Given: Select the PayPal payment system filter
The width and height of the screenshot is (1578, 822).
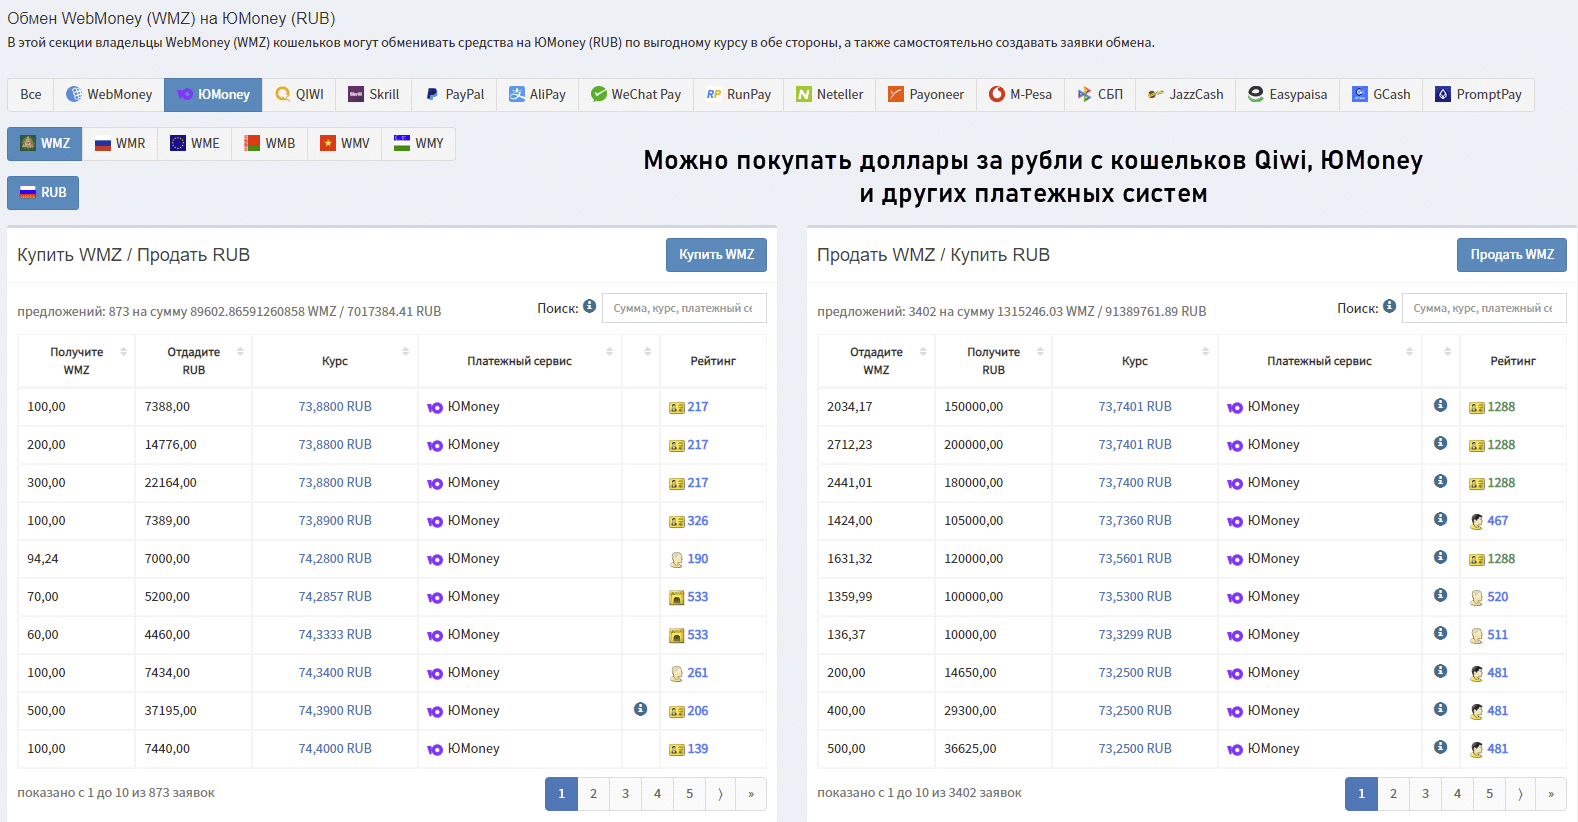Looking at the screenshot, I should 454,95.
